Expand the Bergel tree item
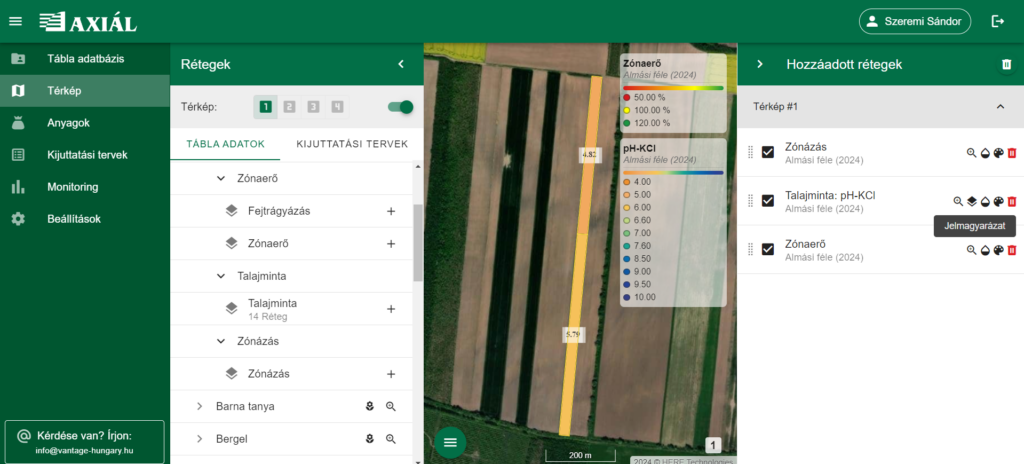1024x464 pixels. [200, 439]
